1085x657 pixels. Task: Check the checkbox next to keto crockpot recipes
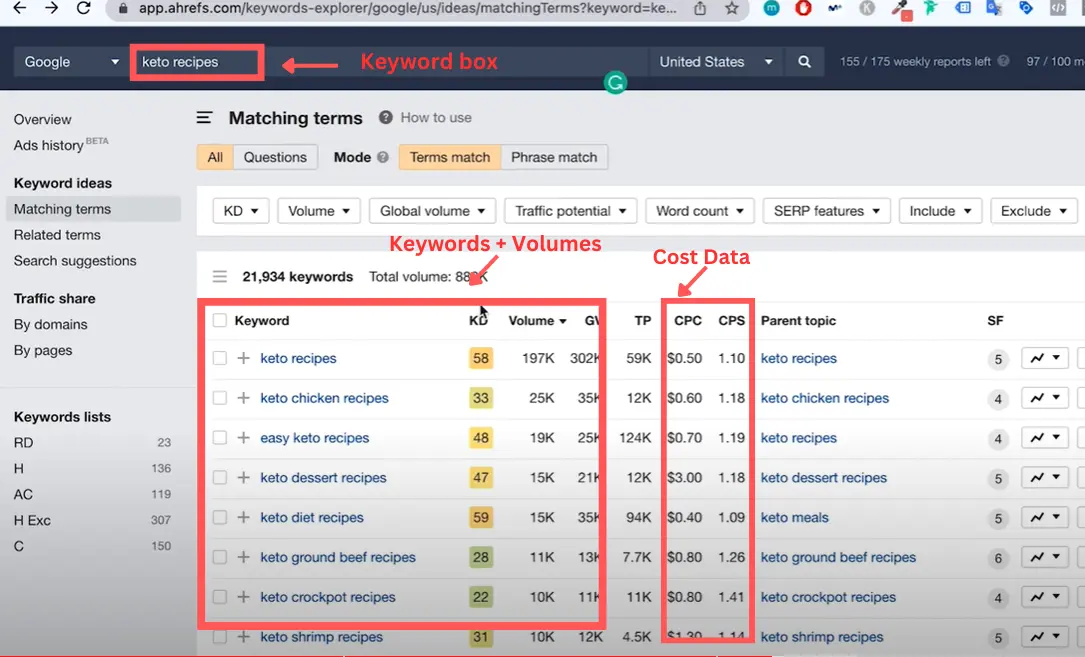click(x=218, y=597)
